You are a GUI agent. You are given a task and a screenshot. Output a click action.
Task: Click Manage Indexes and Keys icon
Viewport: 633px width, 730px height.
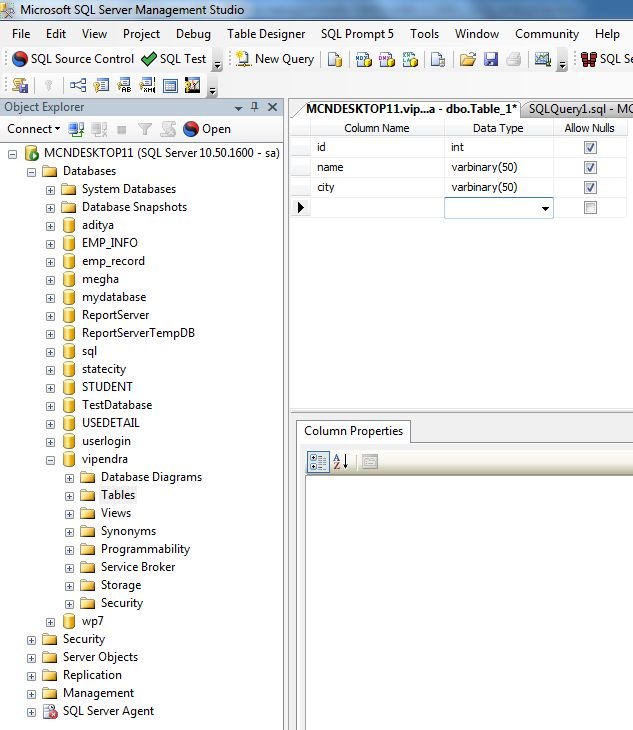(x=101, y=86)
